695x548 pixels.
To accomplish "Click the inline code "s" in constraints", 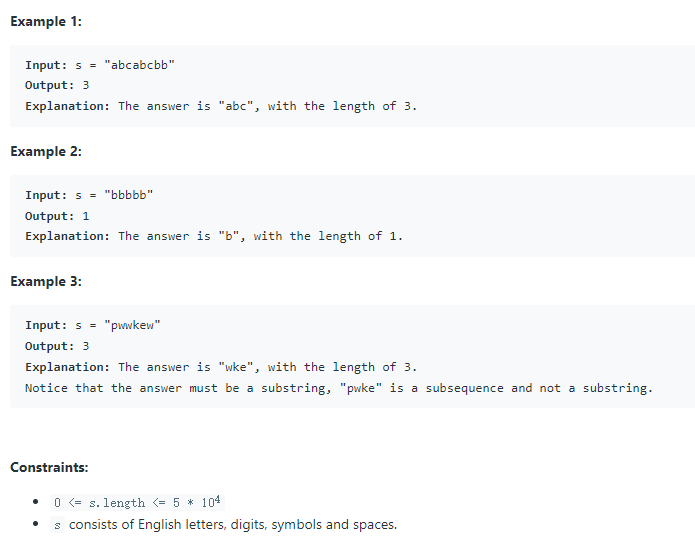I will [57, 525].
